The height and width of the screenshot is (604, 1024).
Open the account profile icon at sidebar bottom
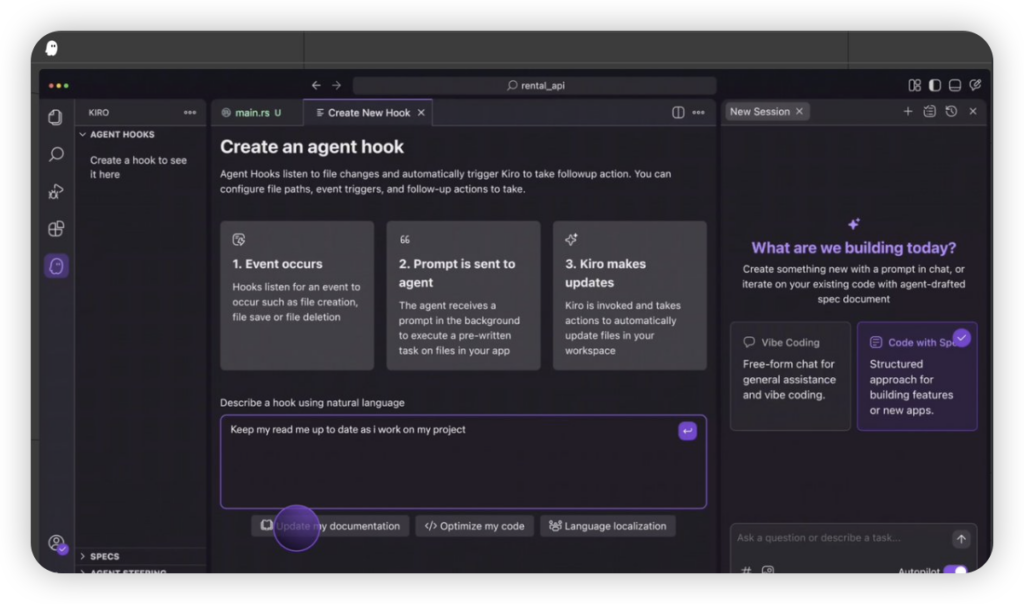pyautogui.click(x=57, y=543)
